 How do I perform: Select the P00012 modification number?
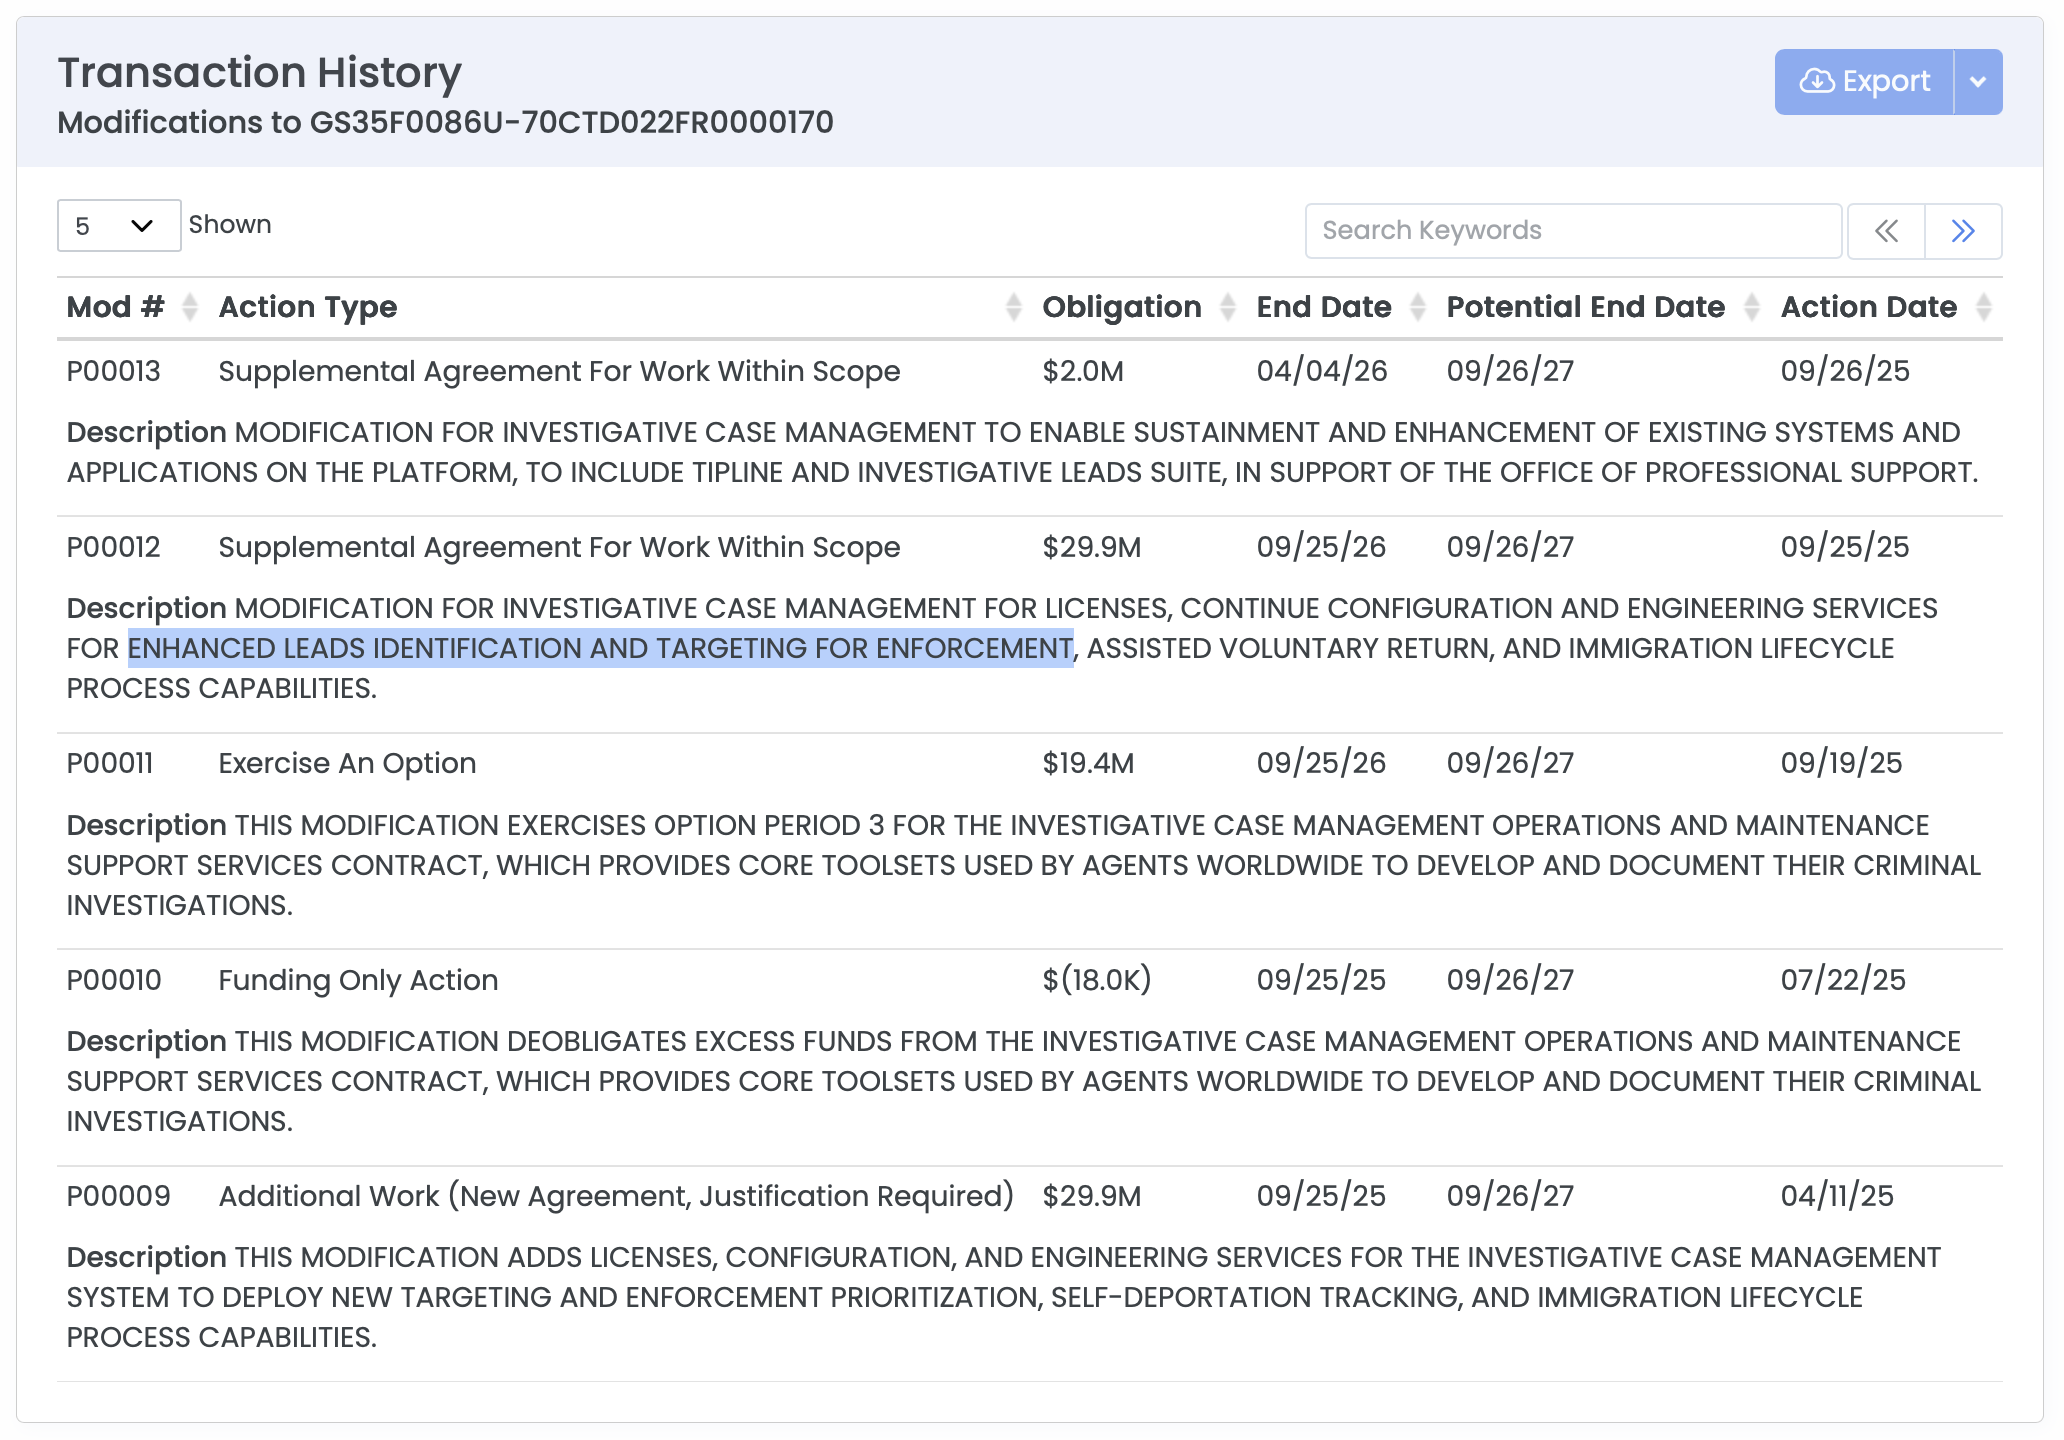(x=113, y=547)
